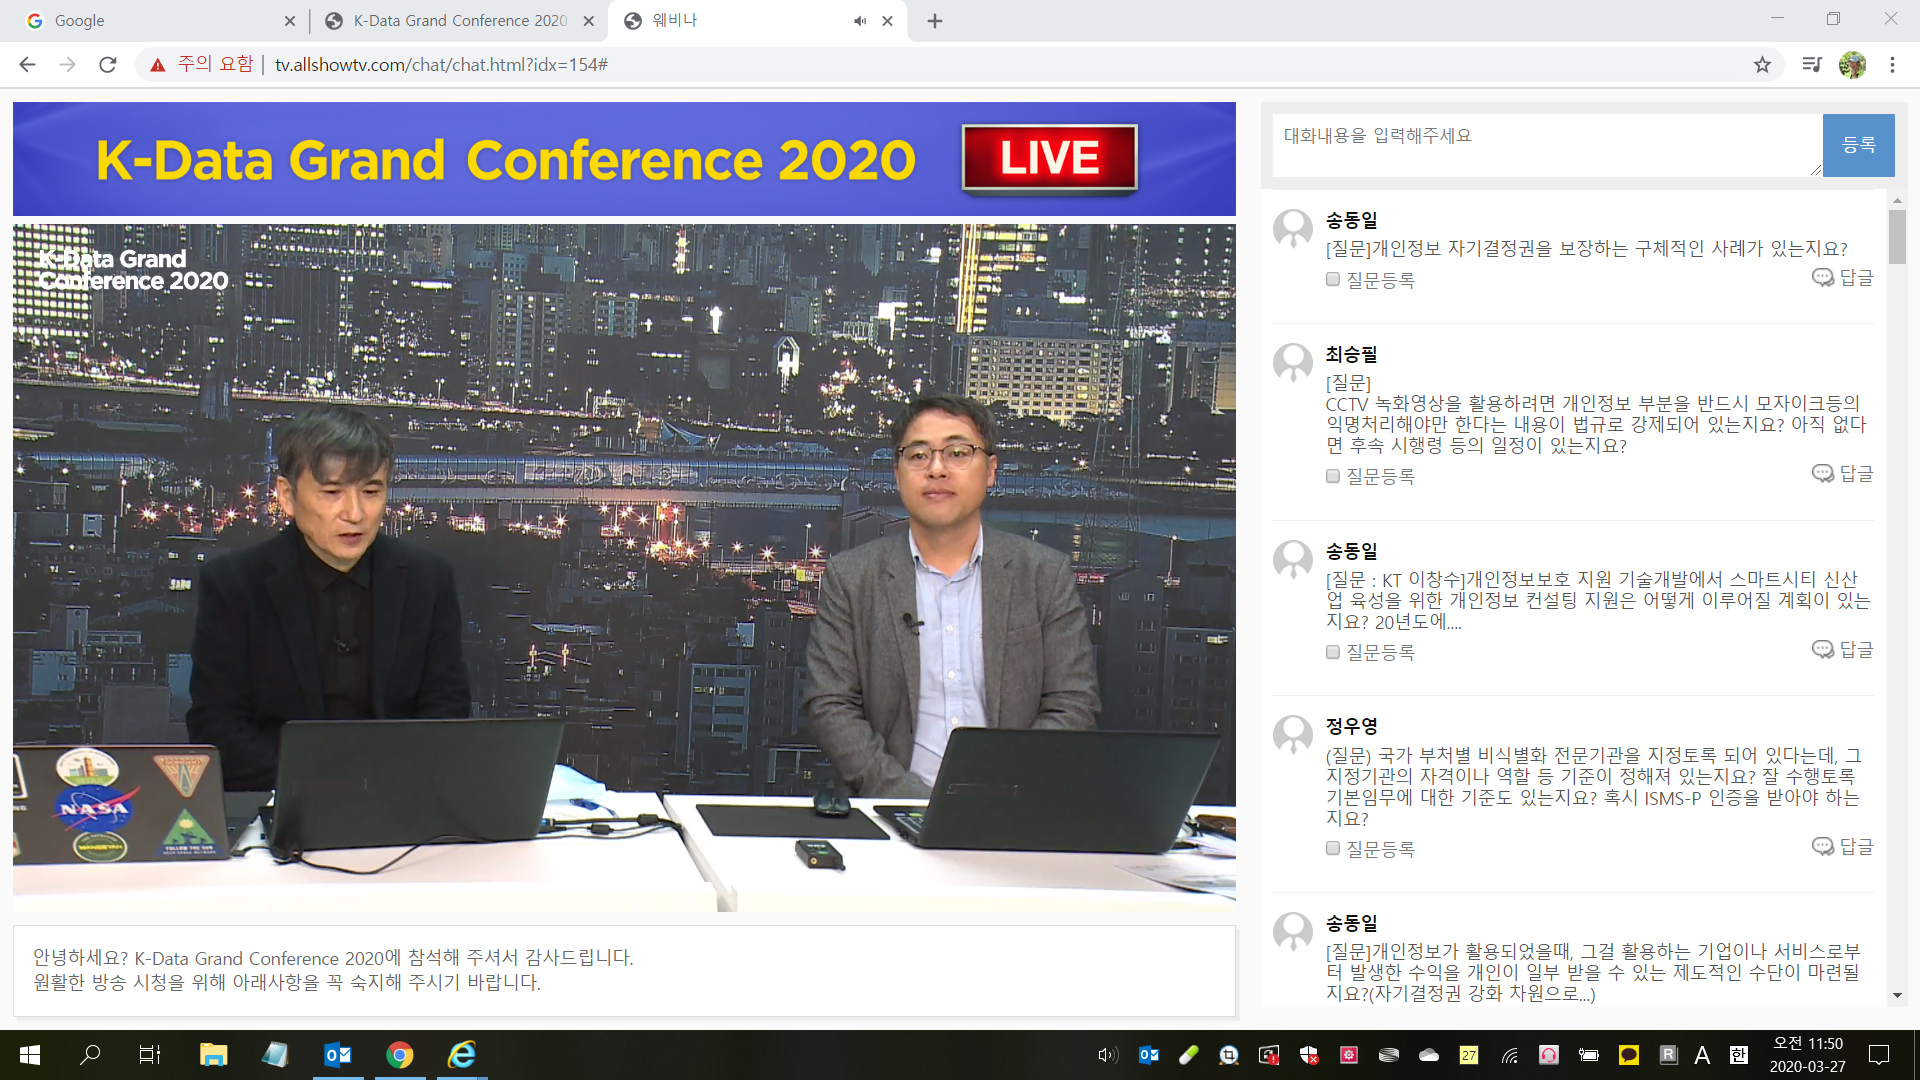
Task: Click the chat input 대화내용을 입력해주세요
Action: pyautogui.click(x=1546, y=145)
